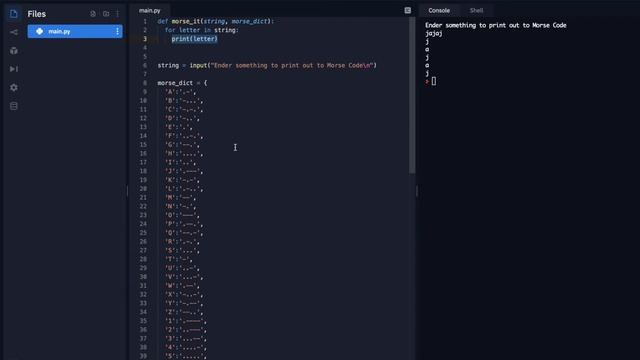The image size is (640, 360).
Task: Focus the console prompt input cursor
Action: click(x=433, y=81)
